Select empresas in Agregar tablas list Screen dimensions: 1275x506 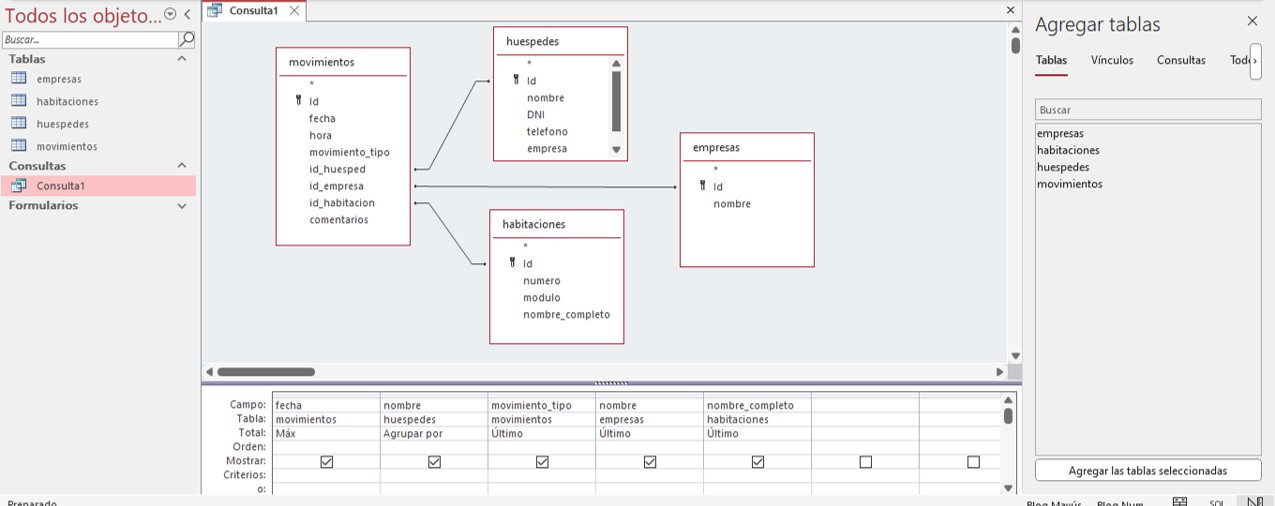point(1060,133)
